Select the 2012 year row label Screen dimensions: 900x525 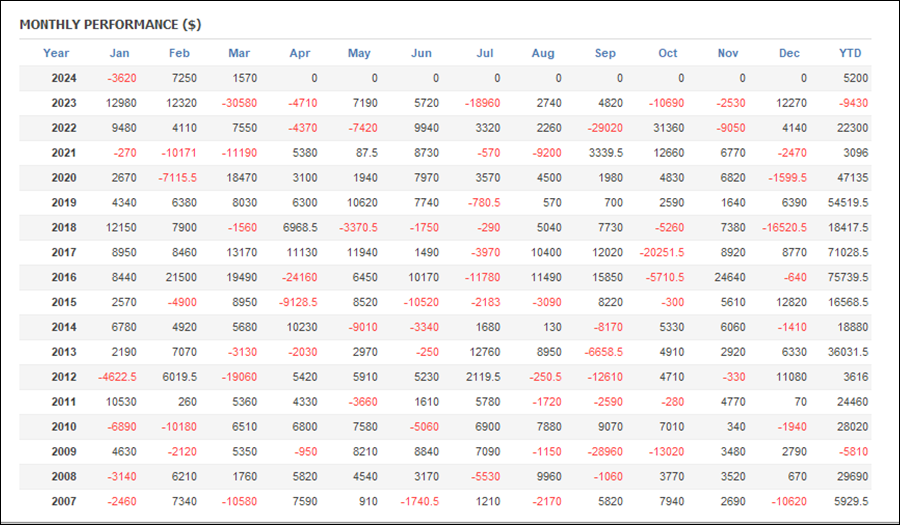click(x=64, y=377)
